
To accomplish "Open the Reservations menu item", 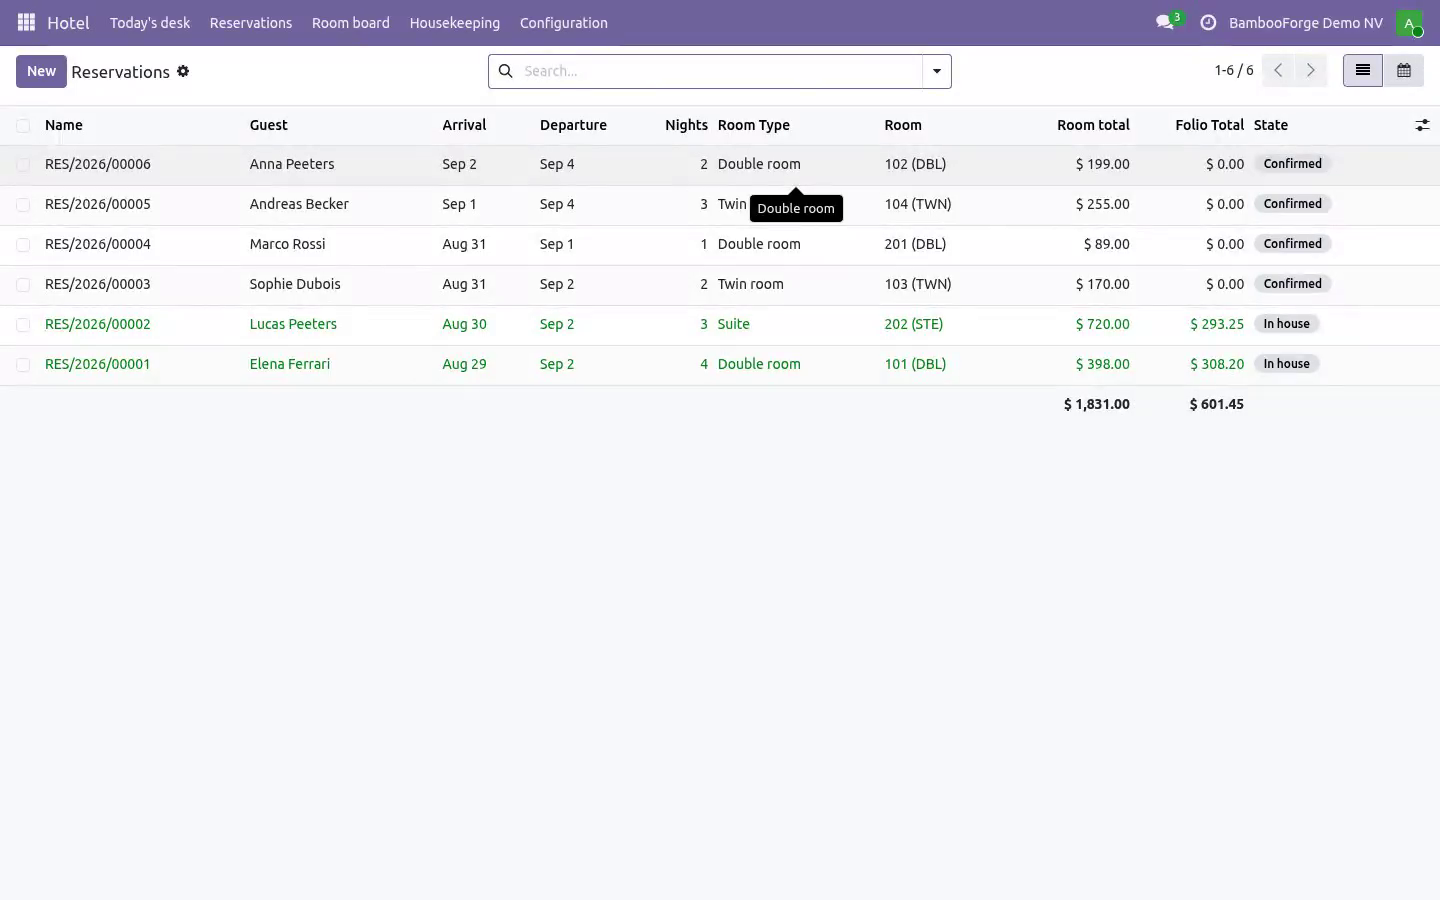I will [251, 22].
